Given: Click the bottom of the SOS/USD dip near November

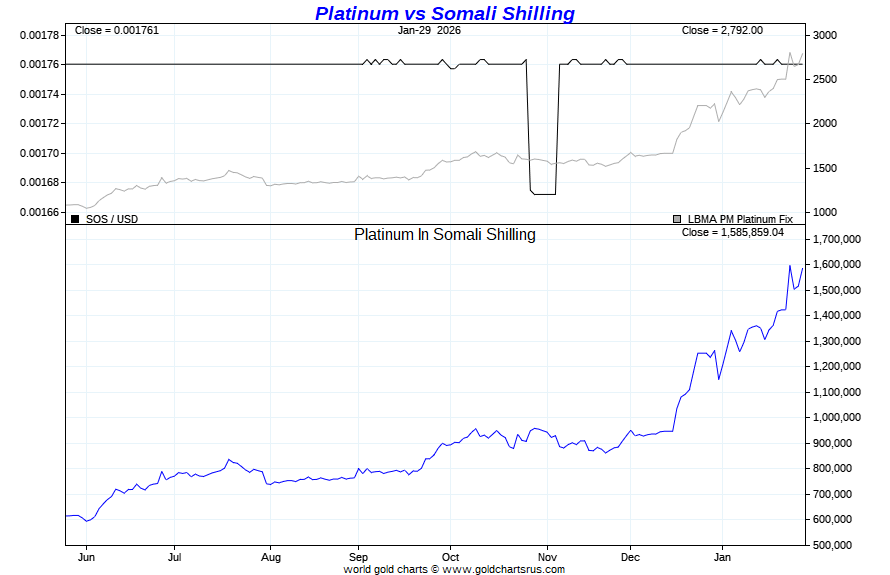Looking at the screenshot, I should pyautogui.click(x=544, y=194).
